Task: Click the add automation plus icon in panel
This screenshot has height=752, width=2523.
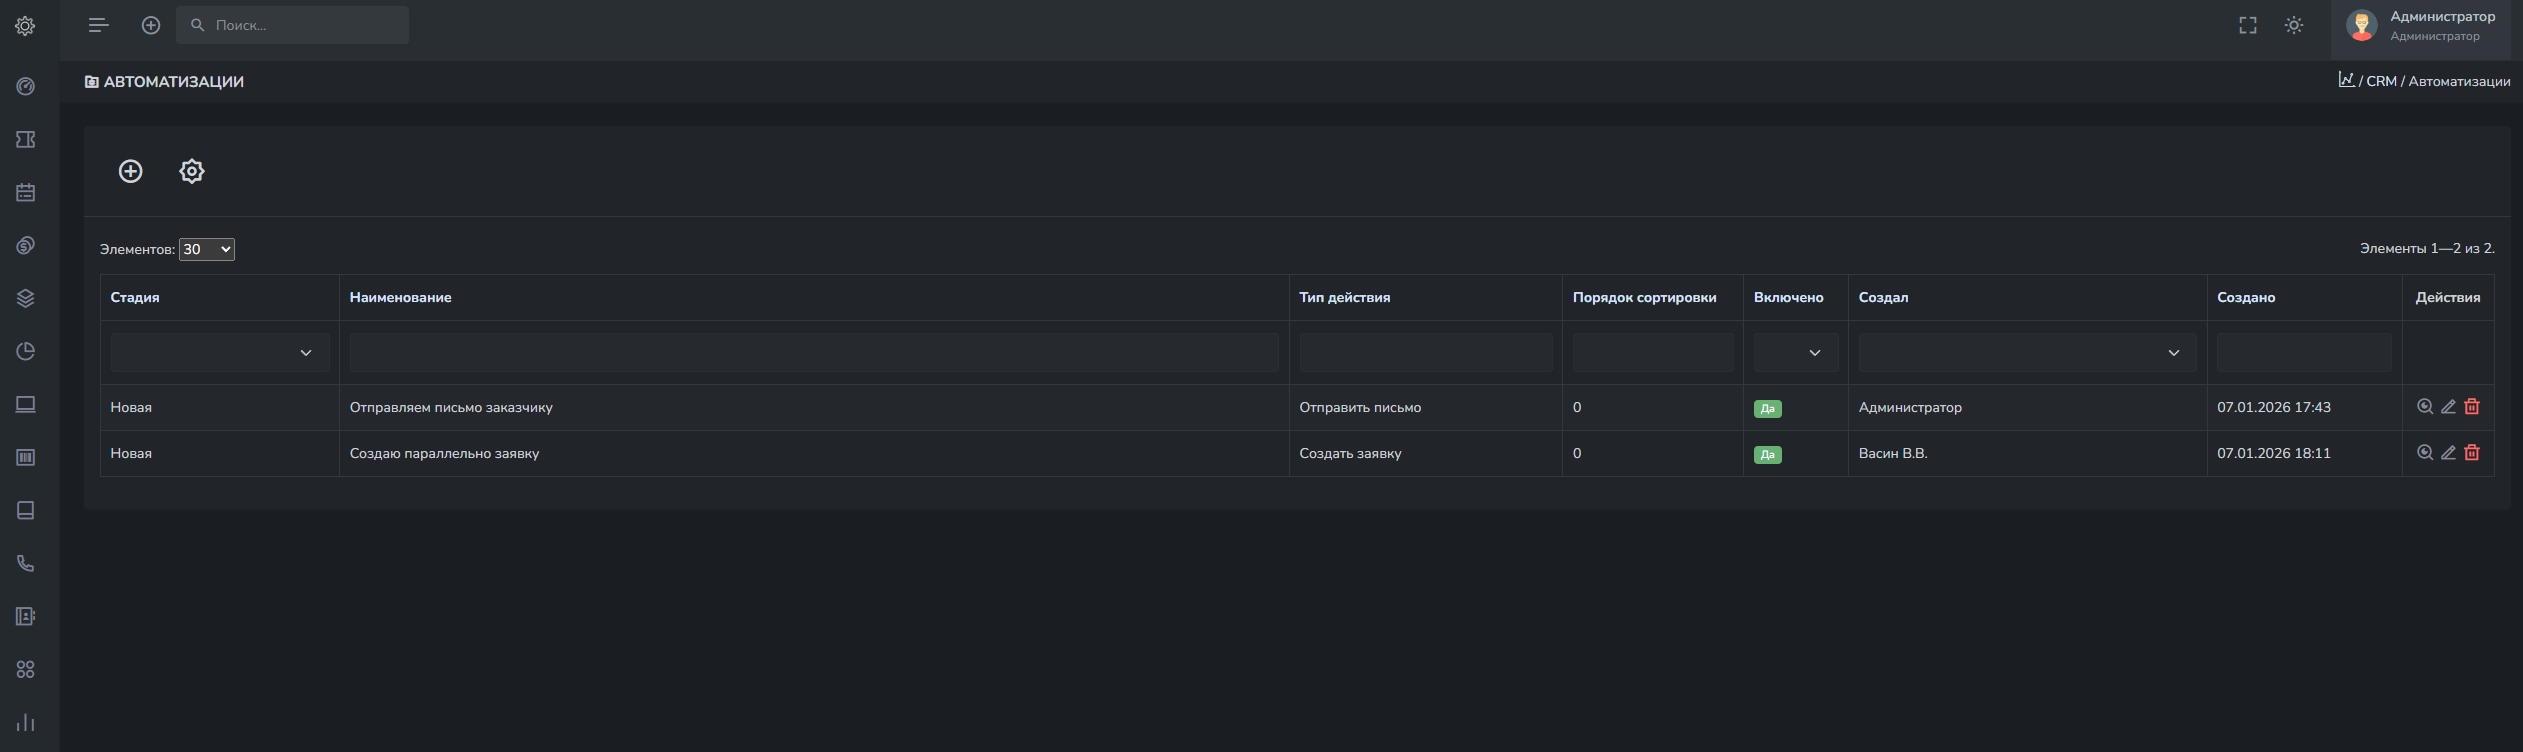Action: (x=130, y=171)
